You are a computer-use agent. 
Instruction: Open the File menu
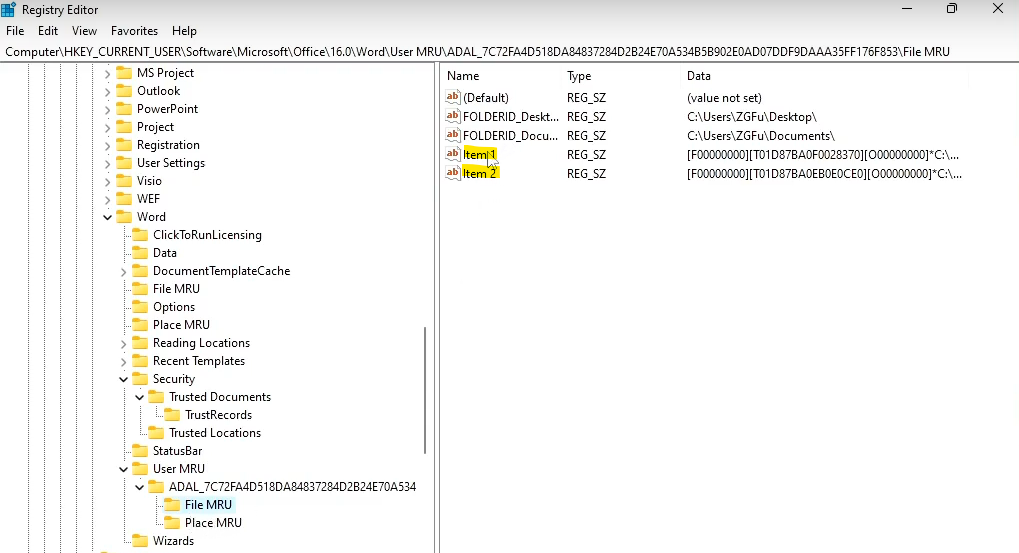pos(15,31)
